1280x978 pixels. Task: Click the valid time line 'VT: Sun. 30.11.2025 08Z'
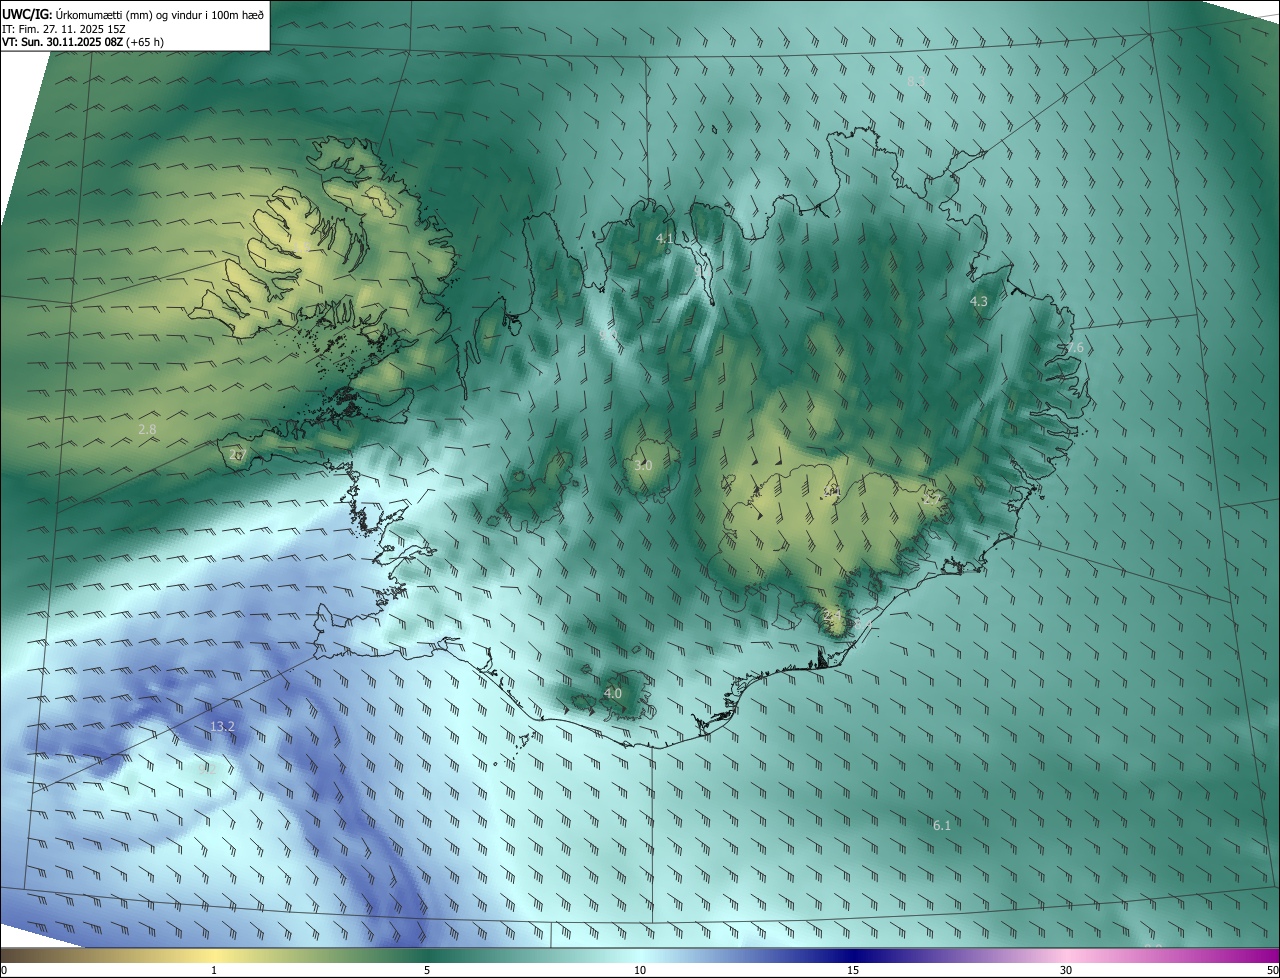pyautogui.click(x=62, y=42)
